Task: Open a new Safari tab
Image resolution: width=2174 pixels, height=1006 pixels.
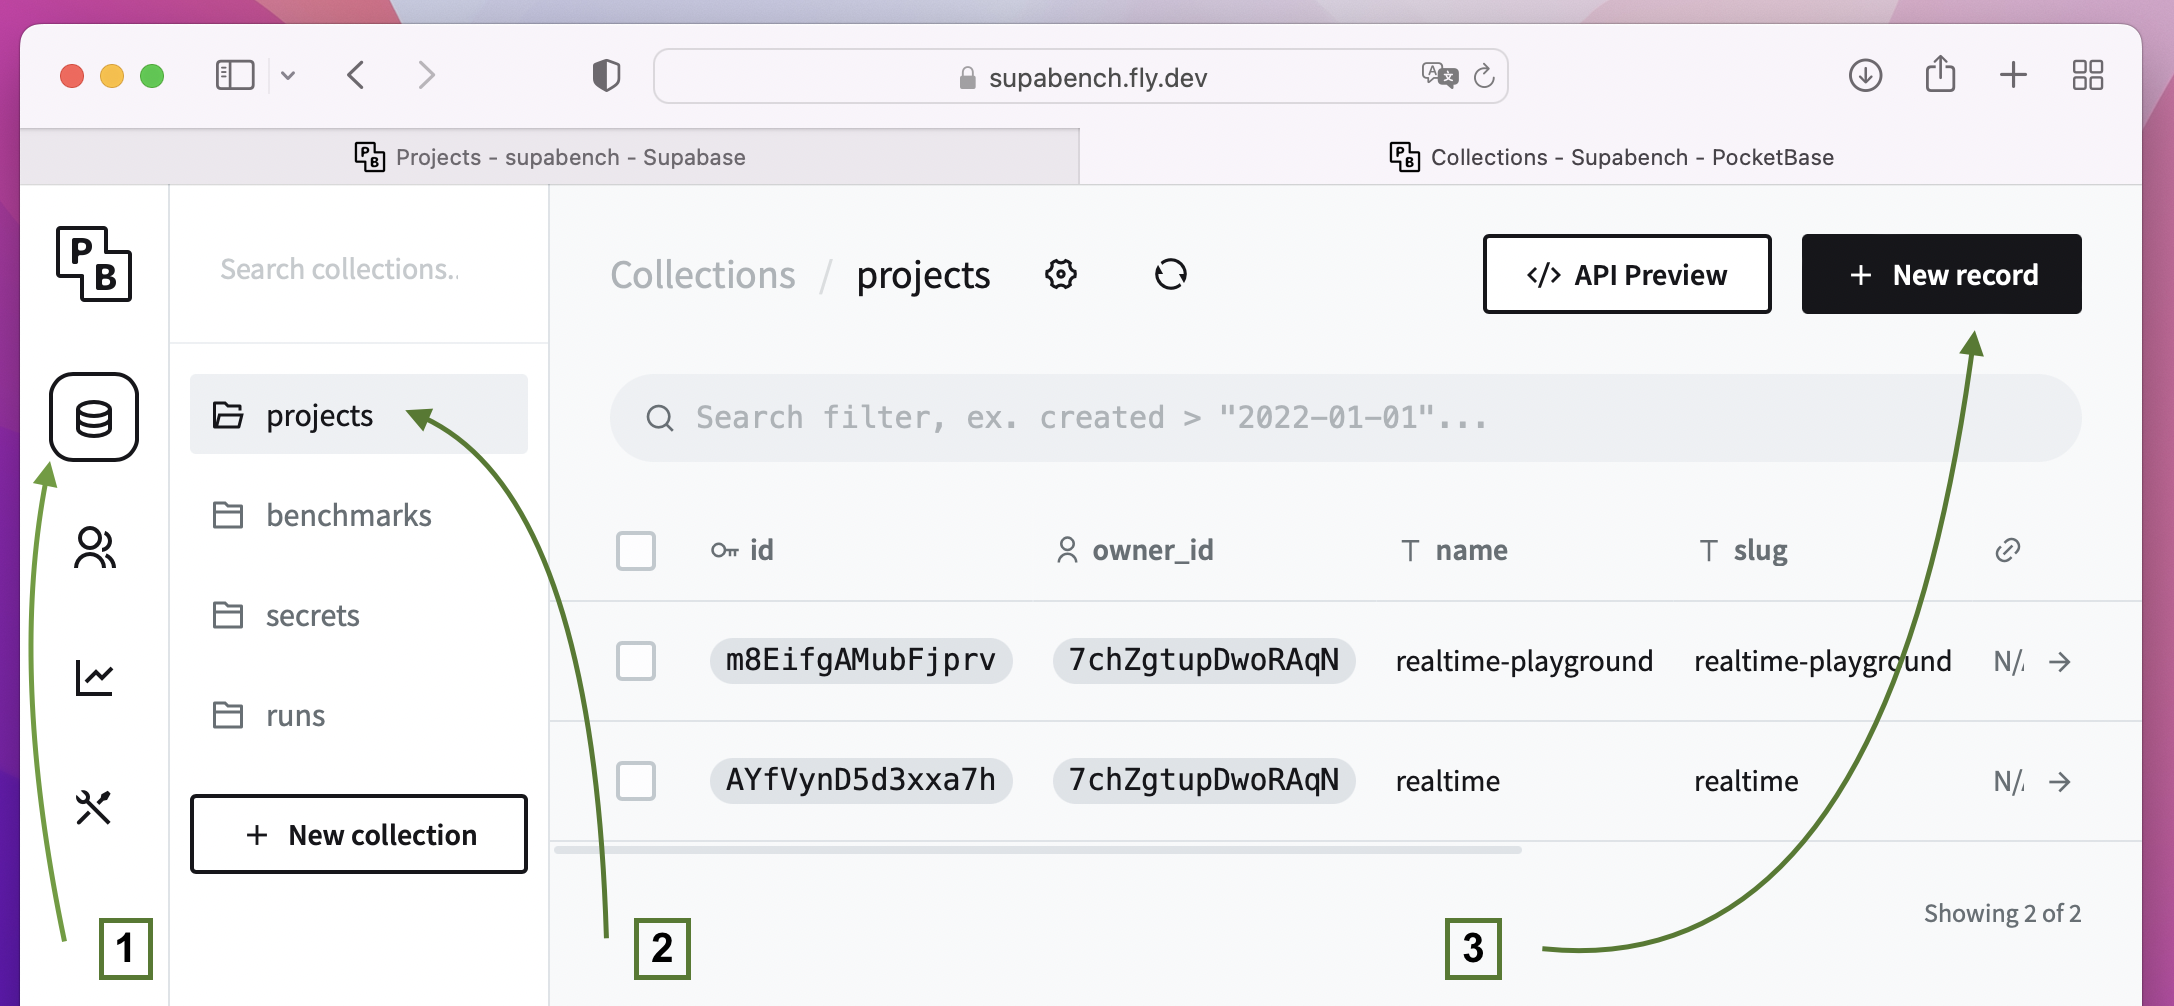Action: 2013,75
